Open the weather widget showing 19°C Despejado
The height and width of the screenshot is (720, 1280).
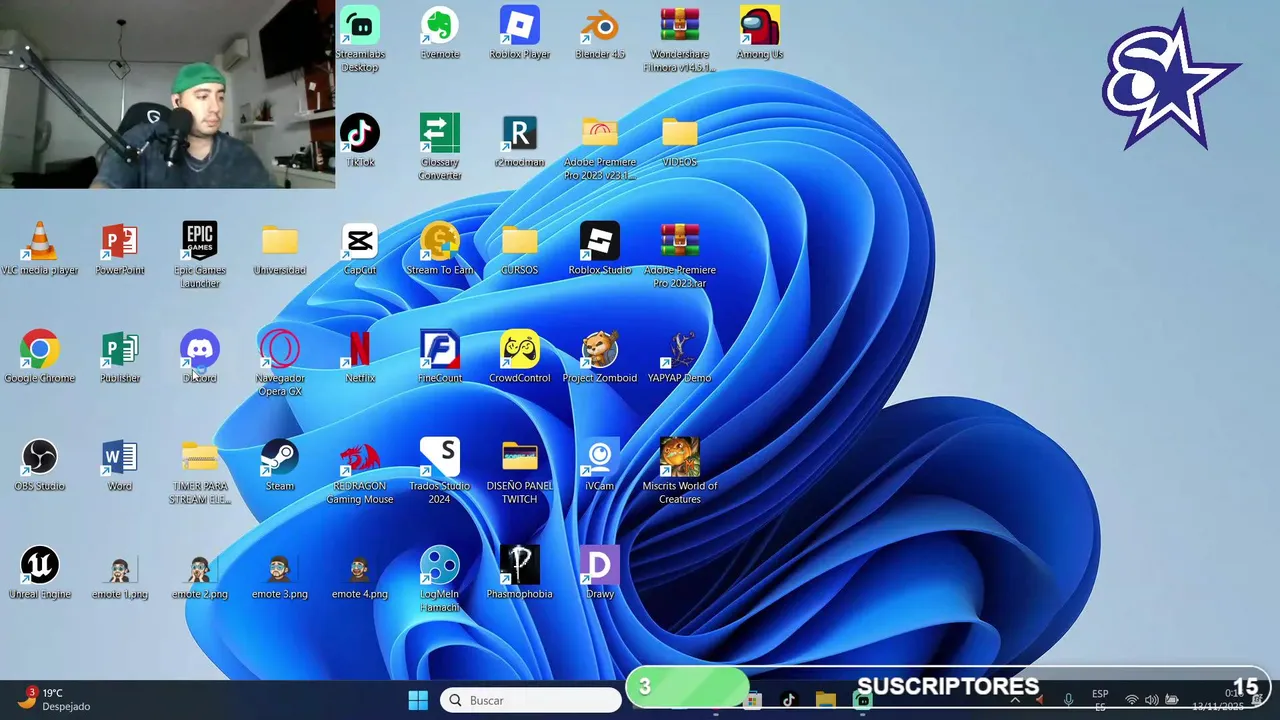coord(56,699)
